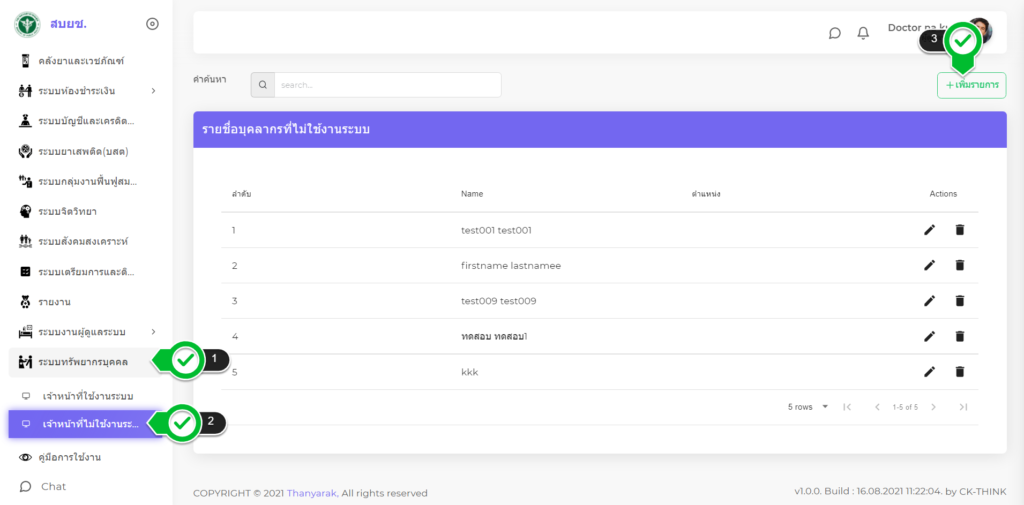Click in the search text field
This screenshot has height=505, width=1024.
(x=387, y=85)
